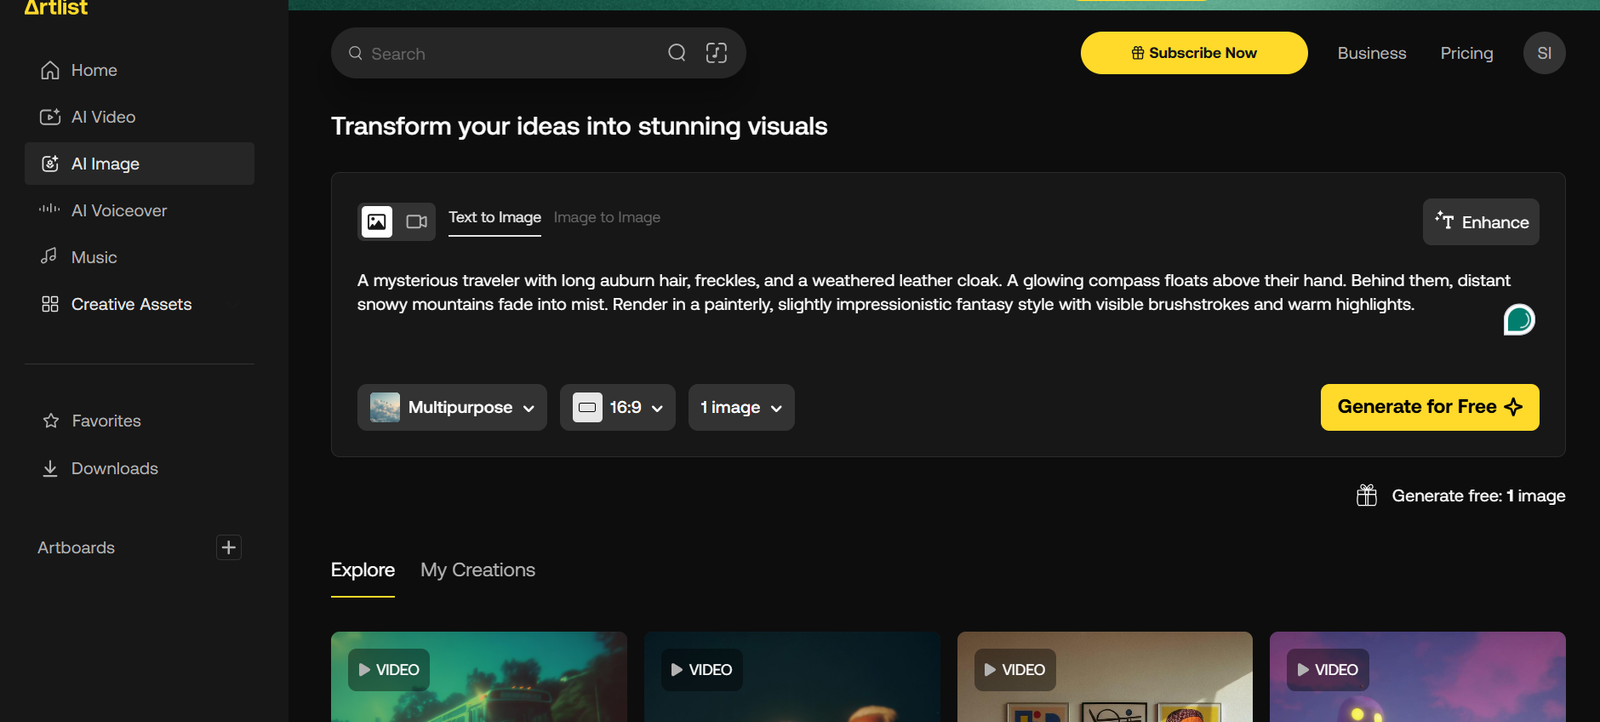Open the Multipurpose model dropdown
The height and width of the screenshot is (722, 1600).
coord(452,407)
